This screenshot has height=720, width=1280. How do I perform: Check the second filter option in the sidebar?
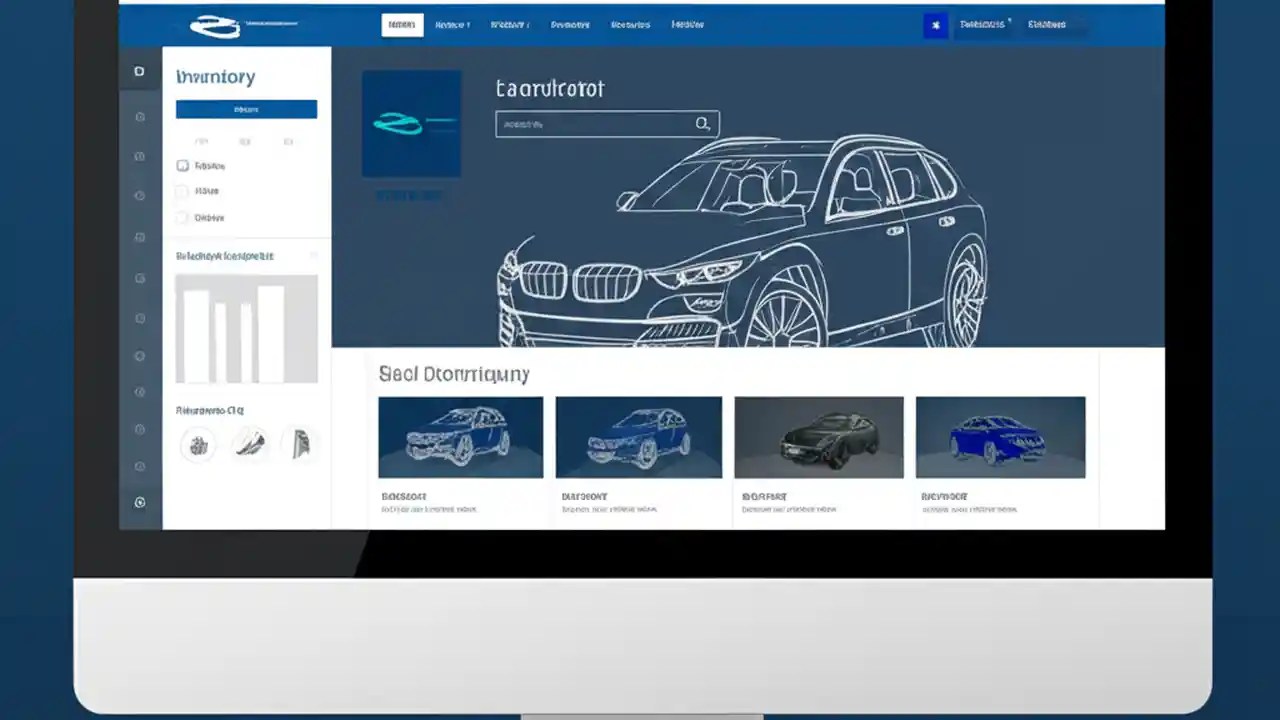click(183, 191)
